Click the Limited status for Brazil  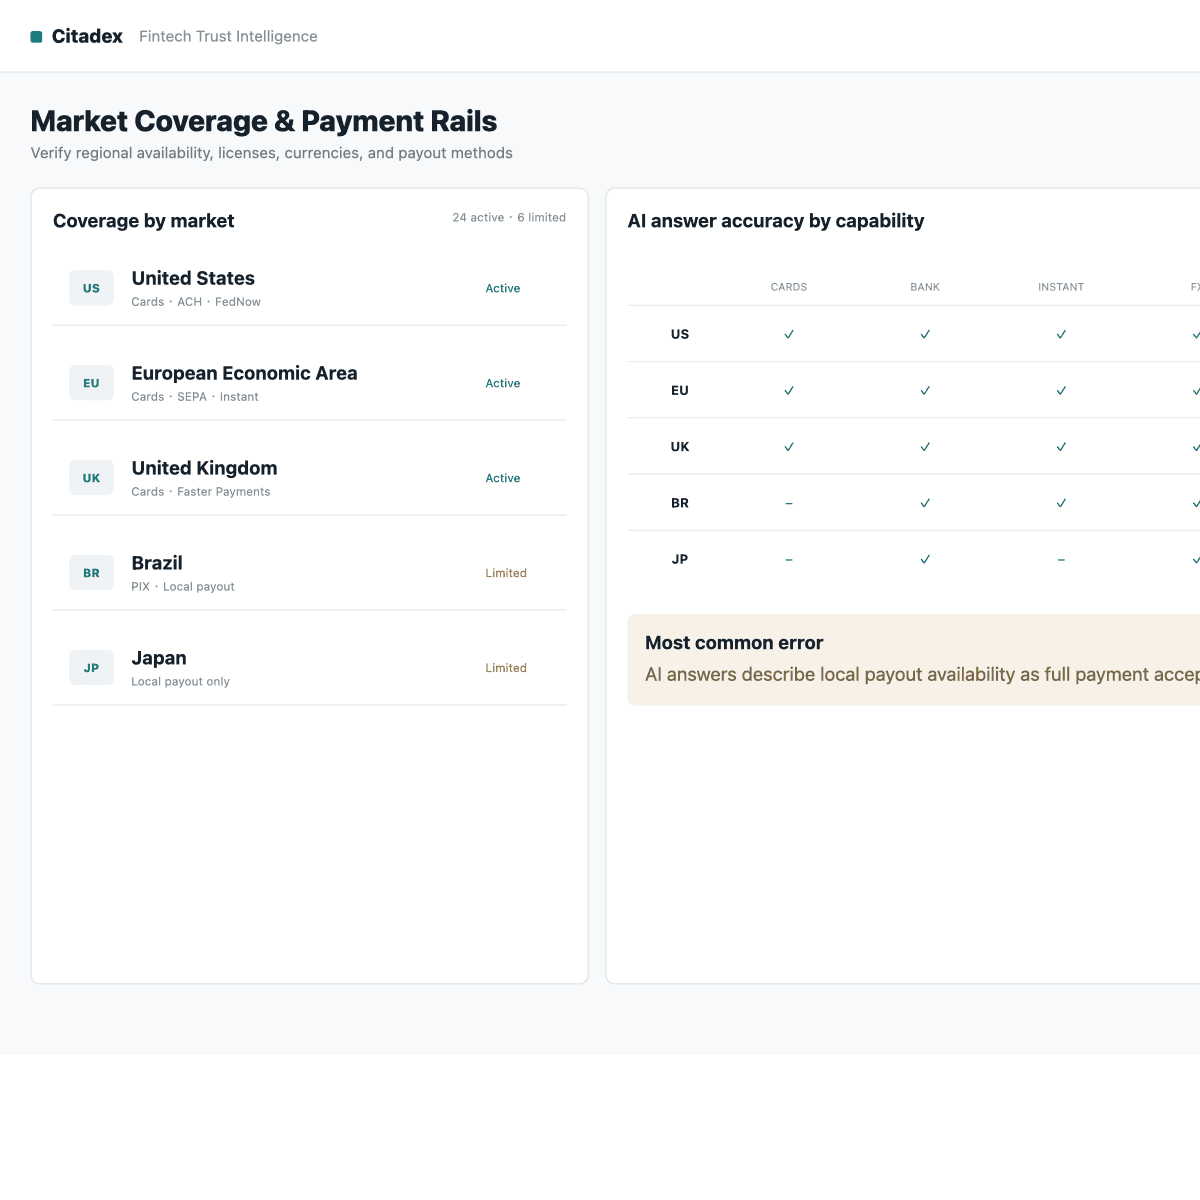pyautogui.click(x=506, y=573)
